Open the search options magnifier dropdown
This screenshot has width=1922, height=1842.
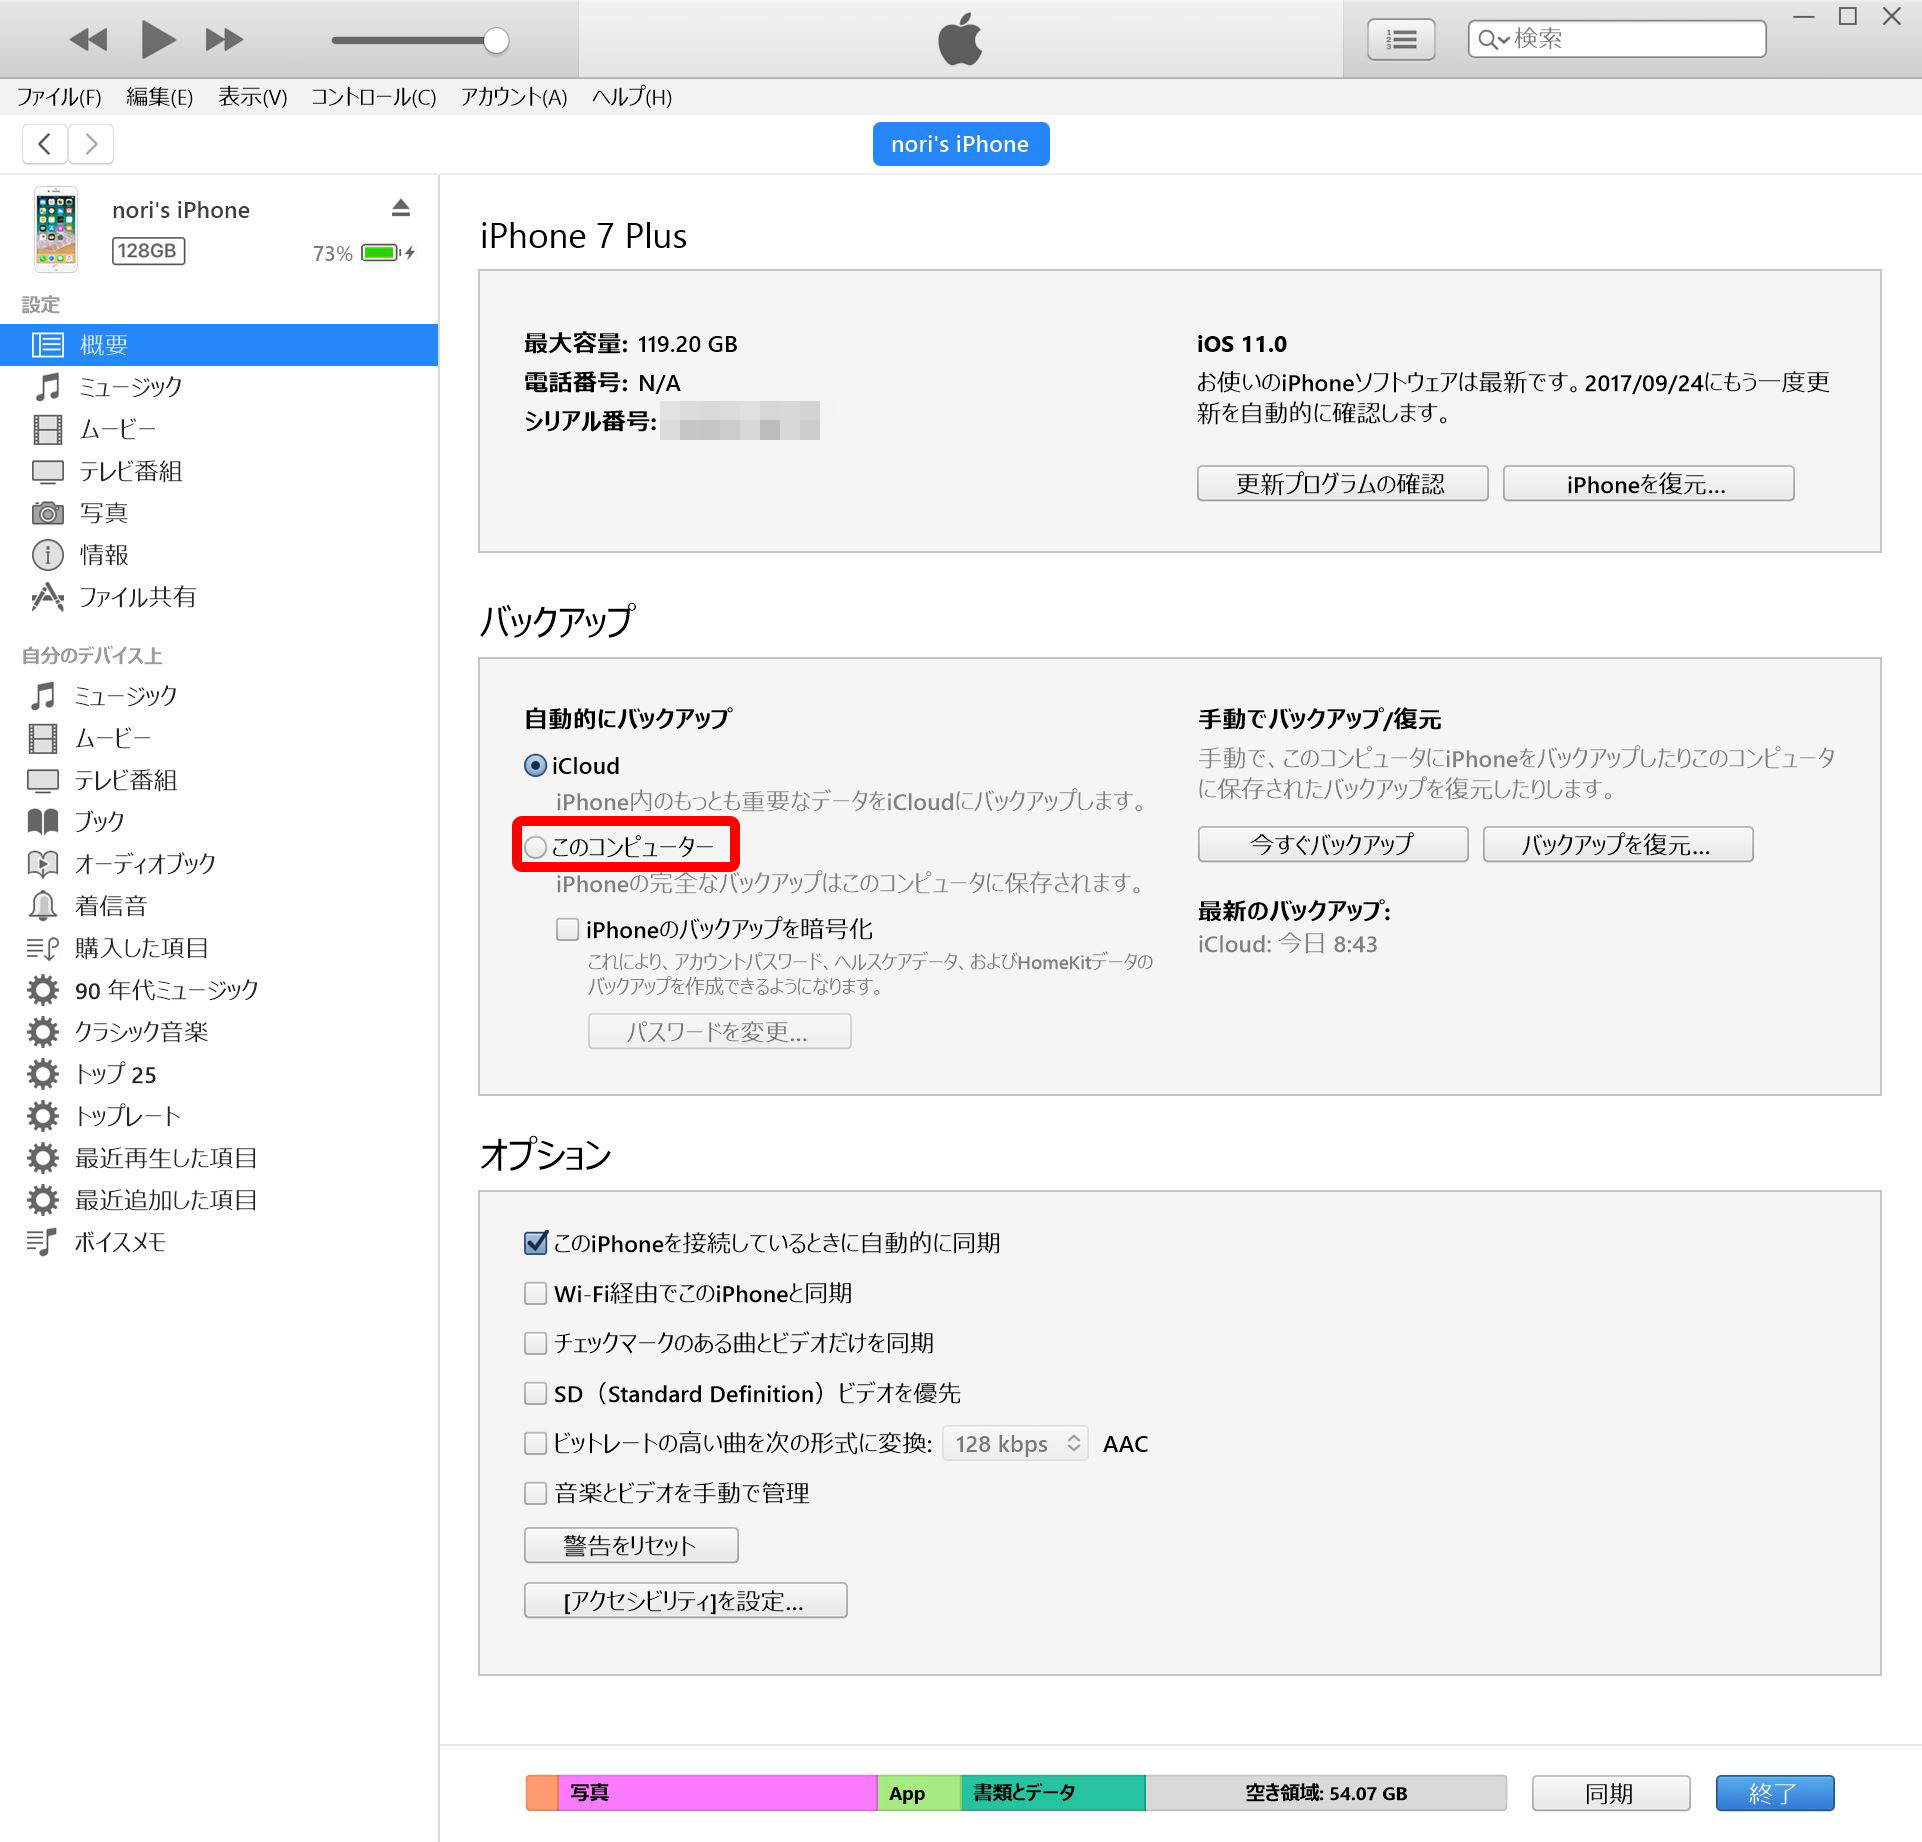click(1494, 39)
